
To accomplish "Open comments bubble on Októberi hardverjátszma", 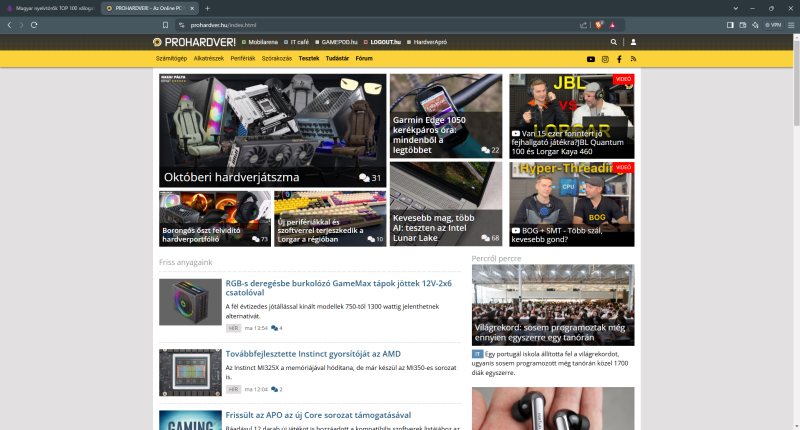I will (x=370, y=178).
